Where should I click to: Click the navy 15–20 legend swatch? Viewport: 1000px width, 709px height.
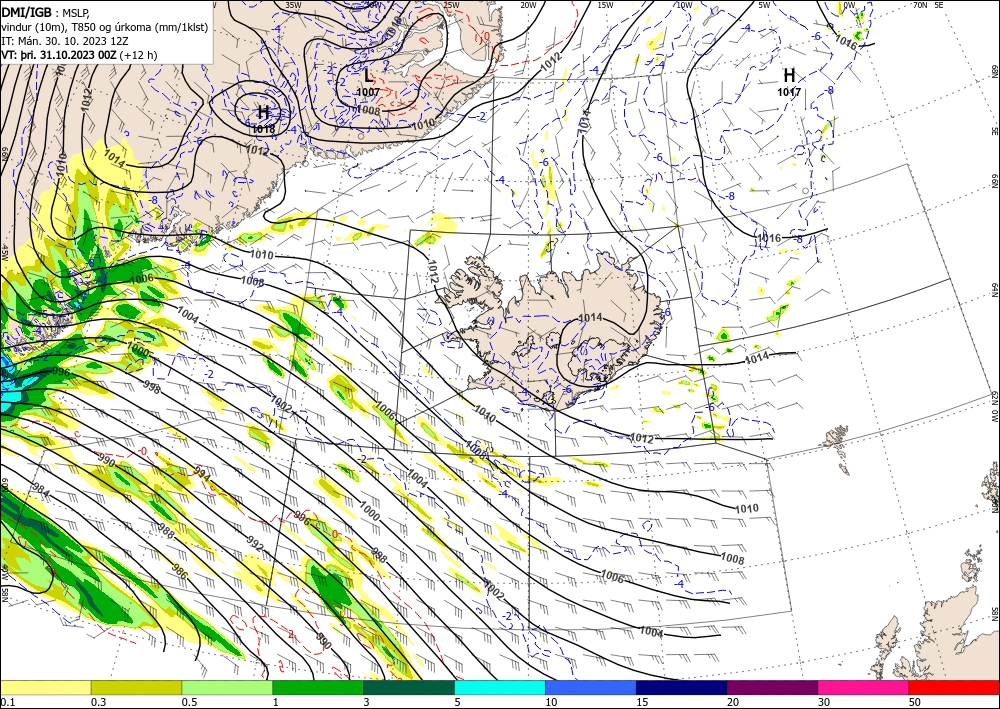(x=682, y=687)
